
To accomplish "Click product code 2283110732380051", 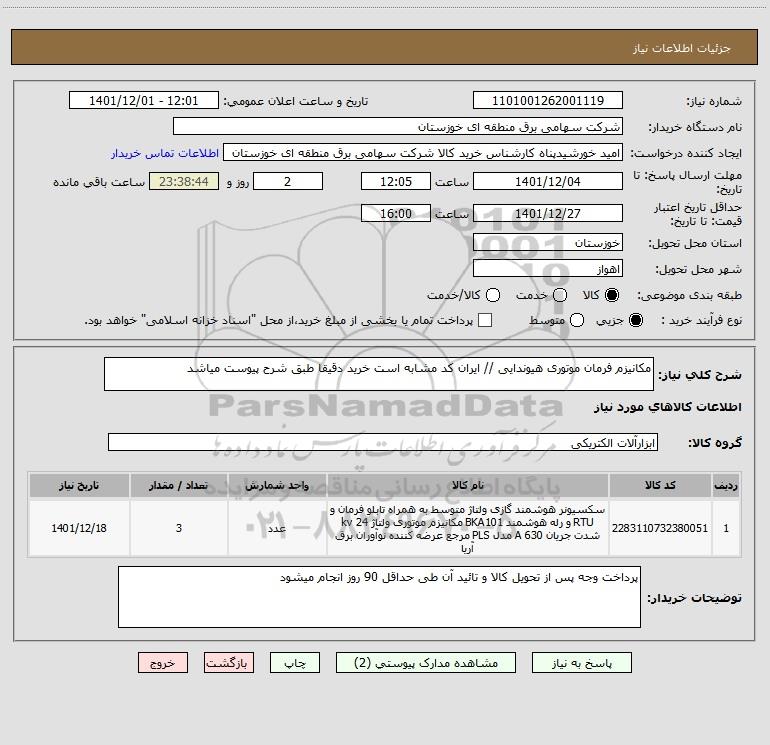I will pyautogui.click(x=660, y=528).
